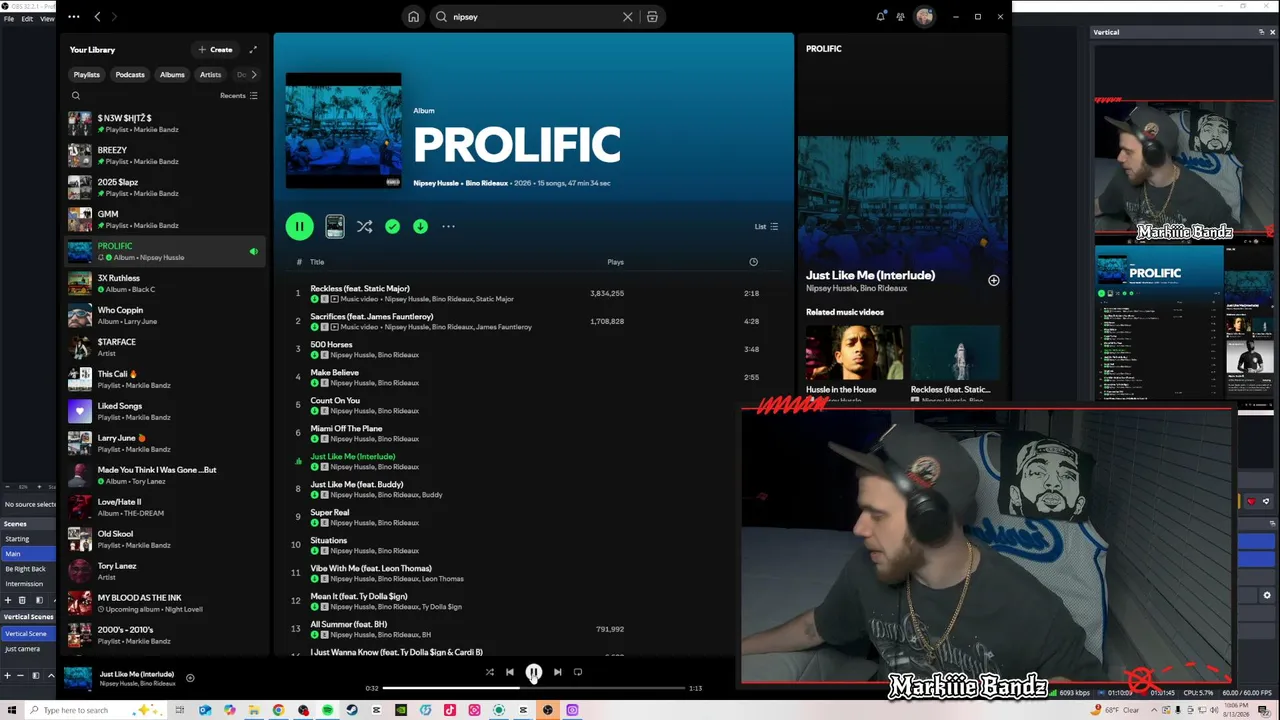The width and height of the screenshot is (1280, 720).
Task: Open the Recents sort menu in library
Action: click(x=239, y=96)
